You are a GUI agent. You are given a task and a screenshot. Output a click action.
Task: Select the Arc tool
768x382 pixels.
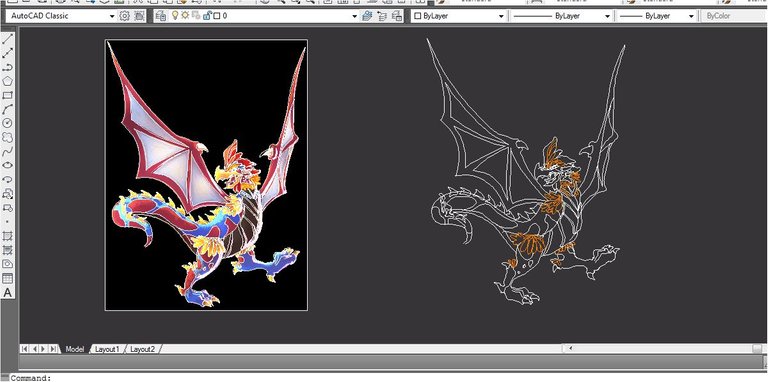(7, 109)
